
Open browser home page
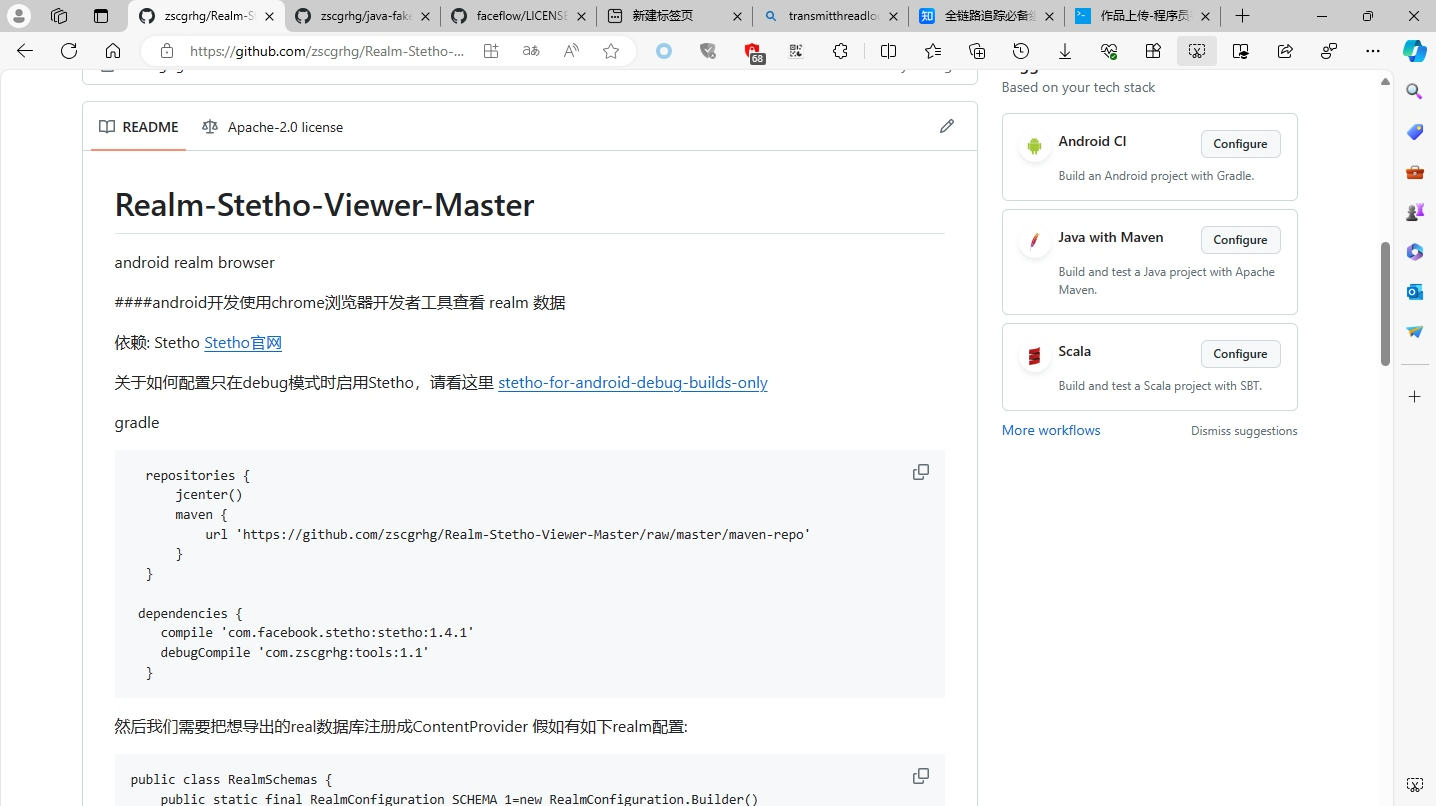tap(113, 51)
